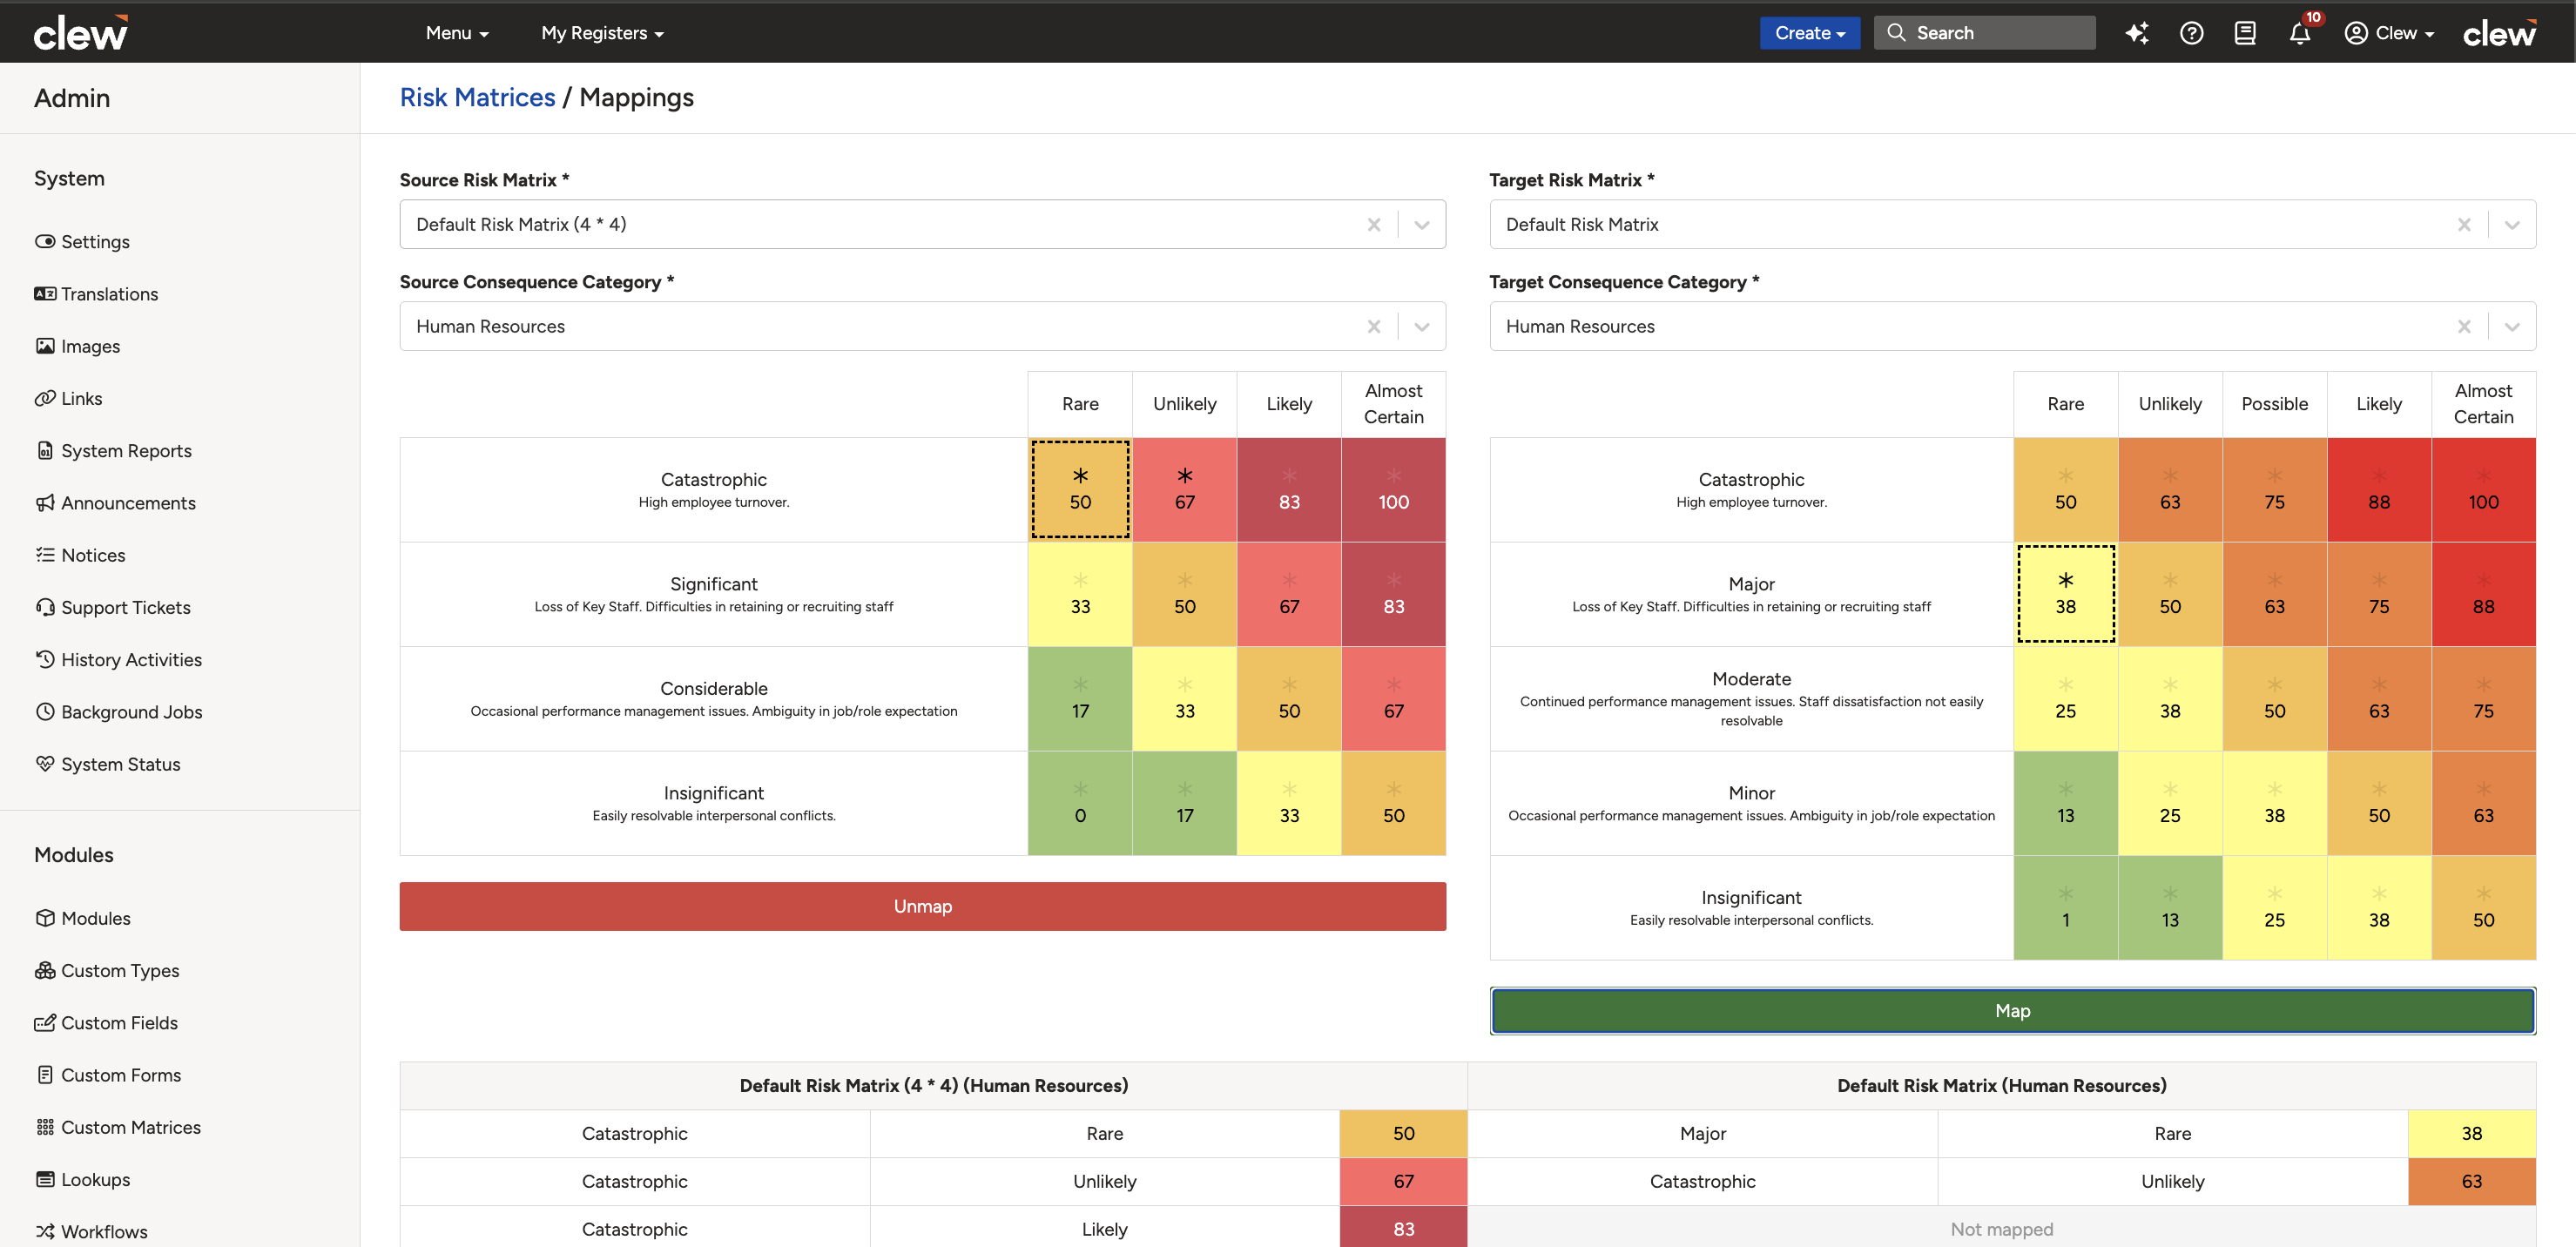Open notifications bell with 10 badge

pyautogui.click(x=2300, y=33)
